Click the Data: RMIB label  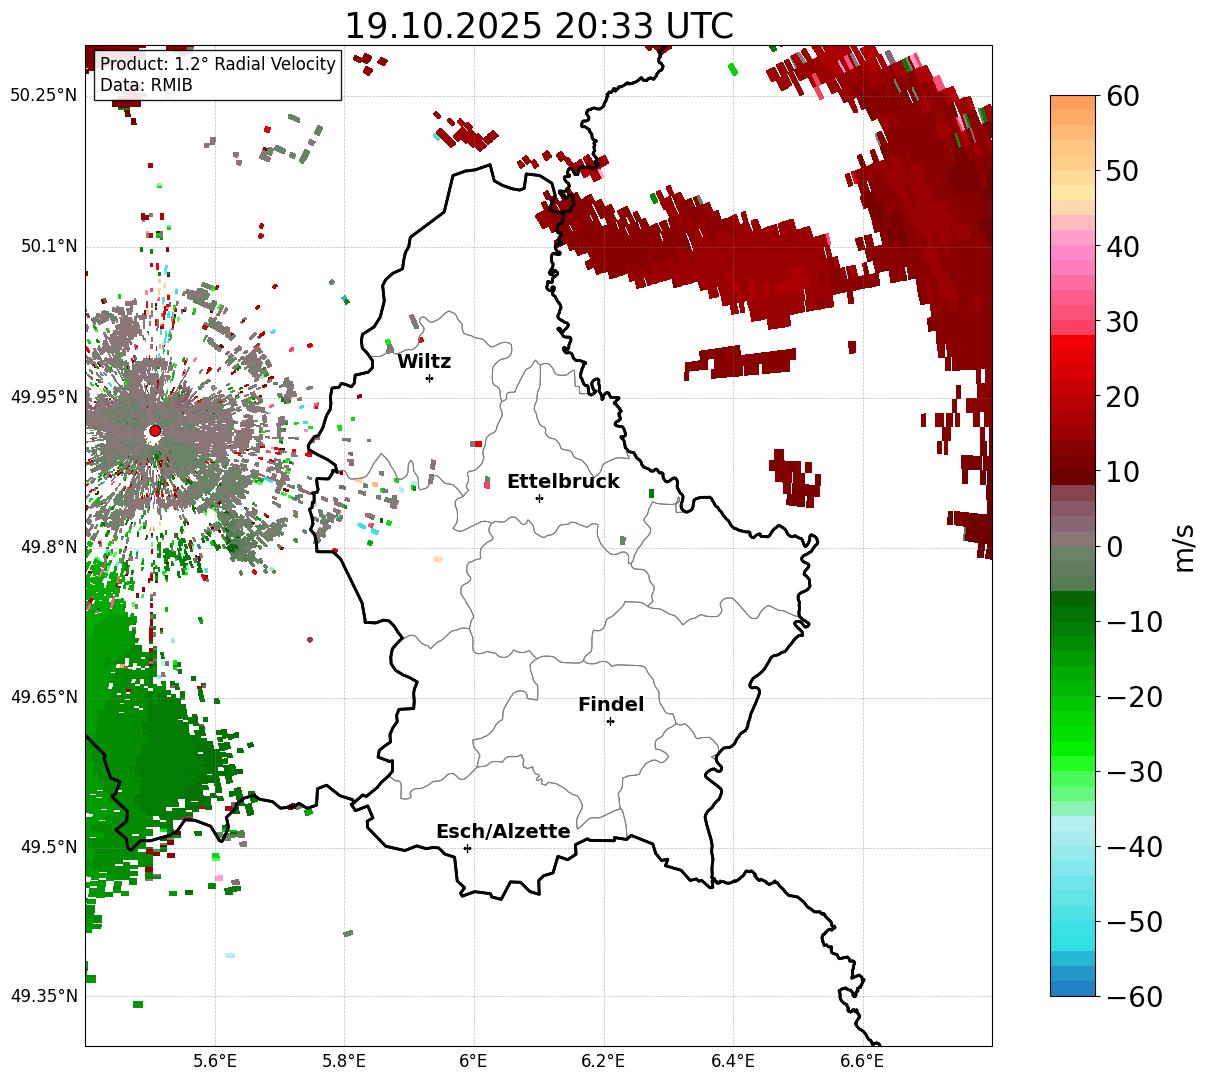tap(146, 85)
